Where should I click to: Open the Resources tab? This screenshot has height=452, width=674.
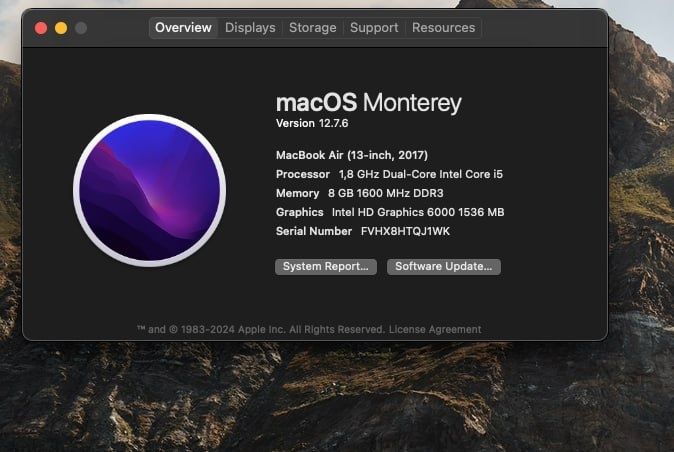pos(444,28)
